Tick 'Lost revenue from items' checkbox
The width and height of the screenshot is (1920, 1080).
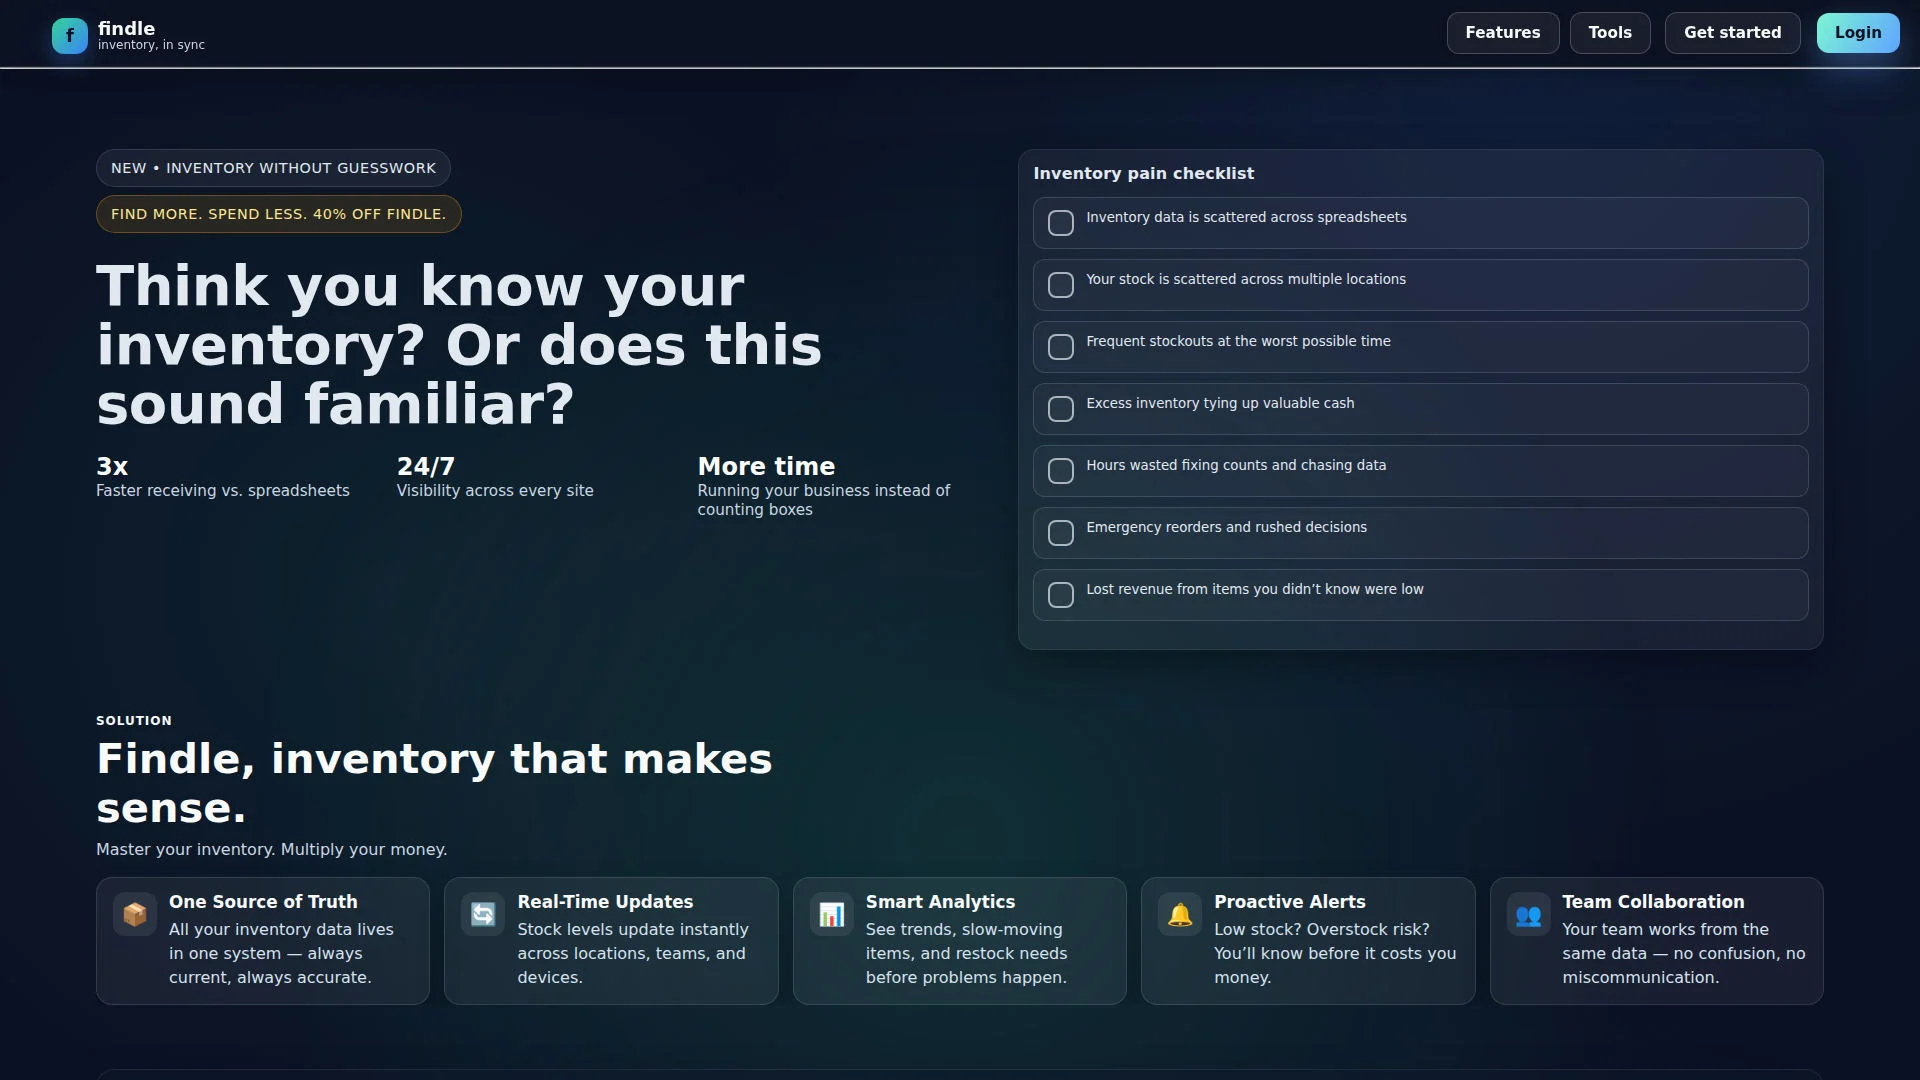click(1061, 595)
